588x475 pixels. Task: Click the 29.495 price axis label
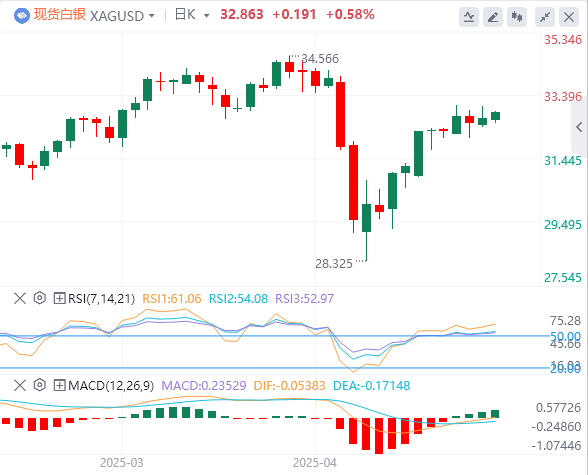click(x=563, y=225)
